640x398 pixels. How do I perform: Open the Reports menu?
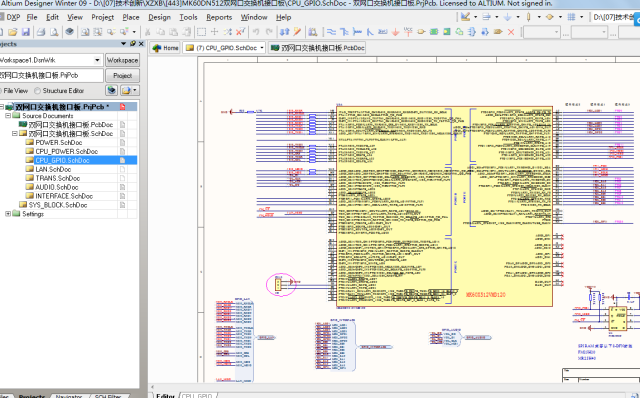[x=219, y=17]
